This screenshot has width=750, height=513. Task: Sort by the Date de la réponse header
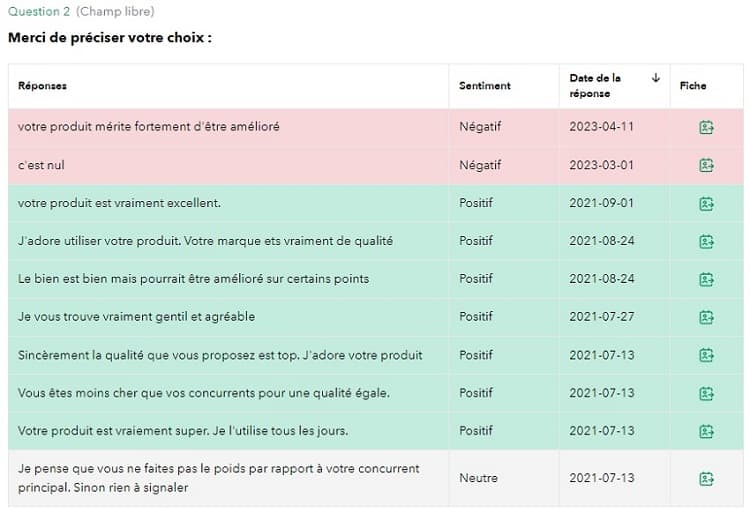(x=595, y=86)
